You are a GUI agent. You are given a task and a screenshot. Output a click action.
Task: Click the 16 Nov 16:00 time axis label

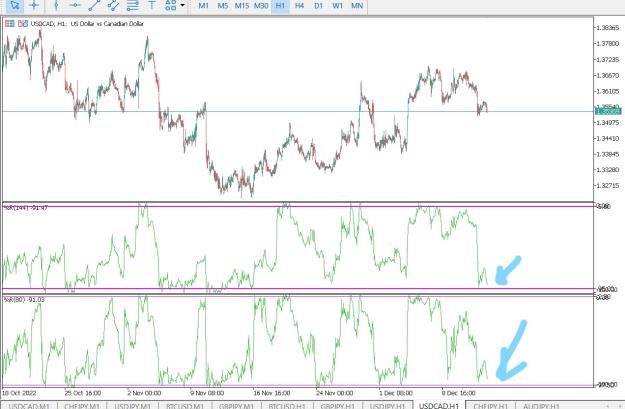click(x=272, y=393)
